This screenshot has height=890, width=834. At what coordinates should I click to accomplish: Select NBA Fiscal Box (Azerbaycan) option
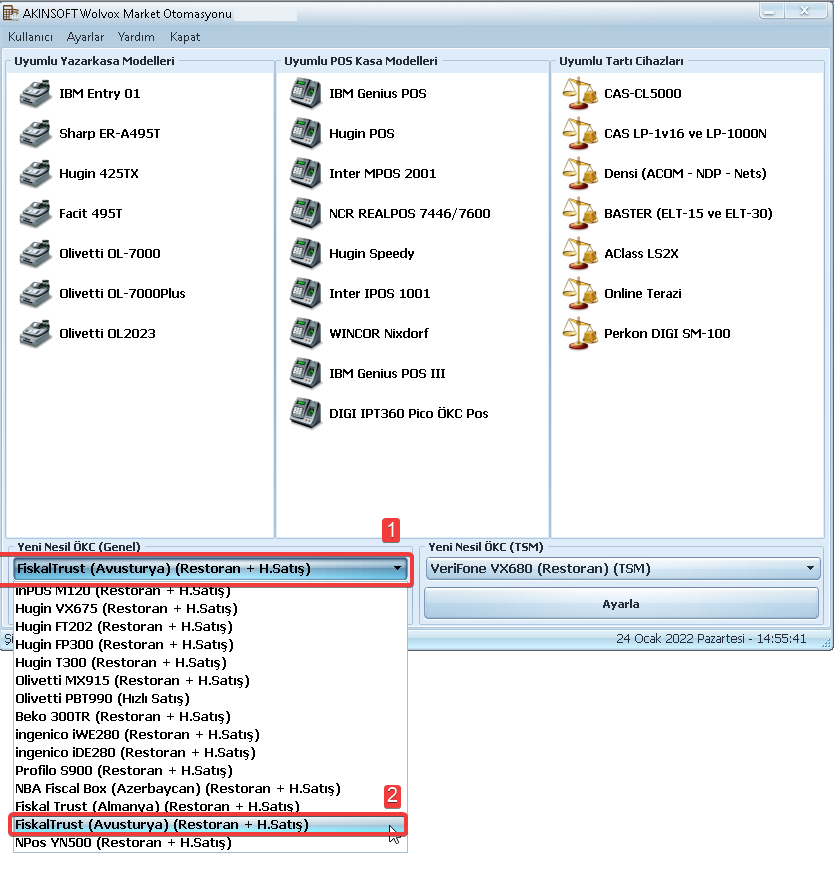[x=210, y=789]
